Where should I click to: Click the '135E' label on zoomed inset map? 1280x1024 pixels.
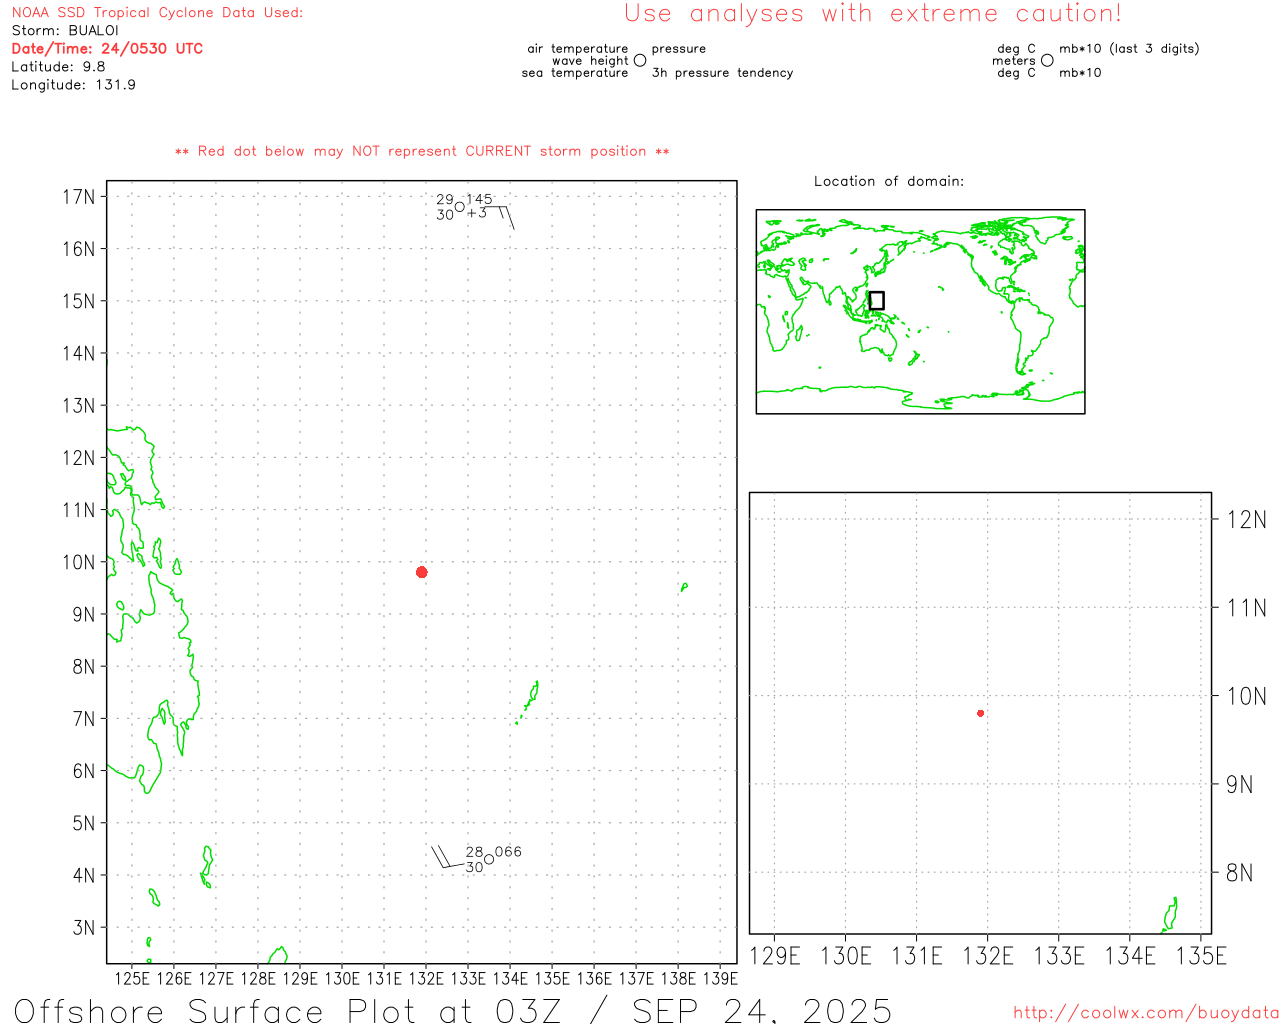click(1201, 957)
